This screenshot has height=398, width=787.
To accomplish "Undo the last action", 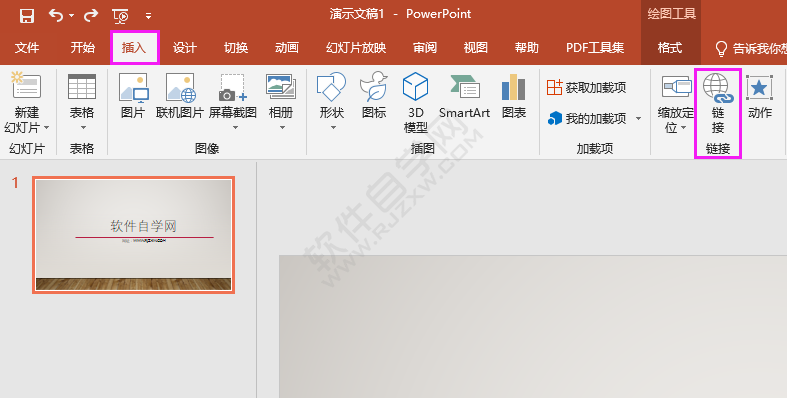I will (x=55, y=16).
